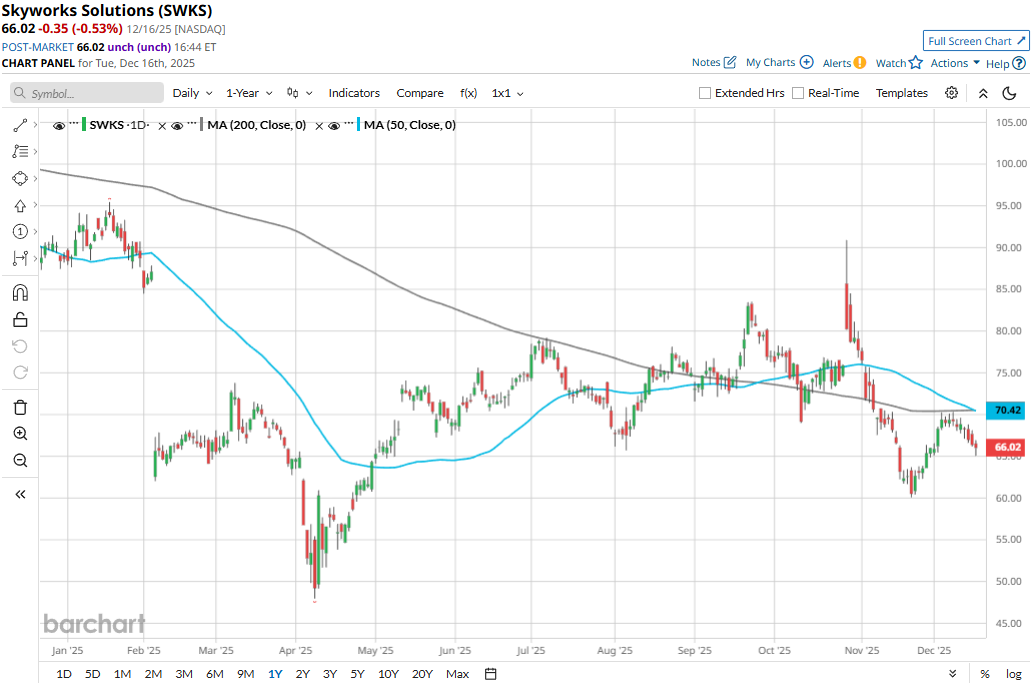Select the trend line drawing tool
The image size is (1032, 683).
click(x=20, y=126)
